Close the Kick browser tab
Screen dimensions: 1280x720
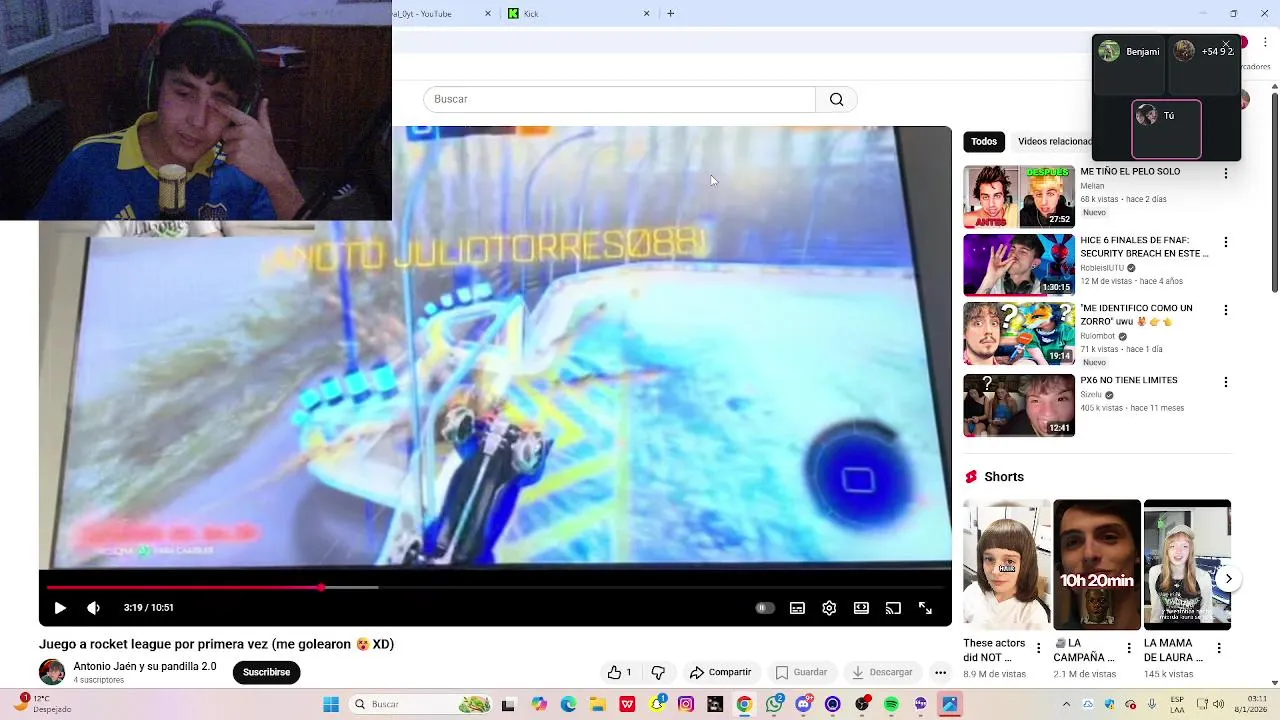coord(646,14)
